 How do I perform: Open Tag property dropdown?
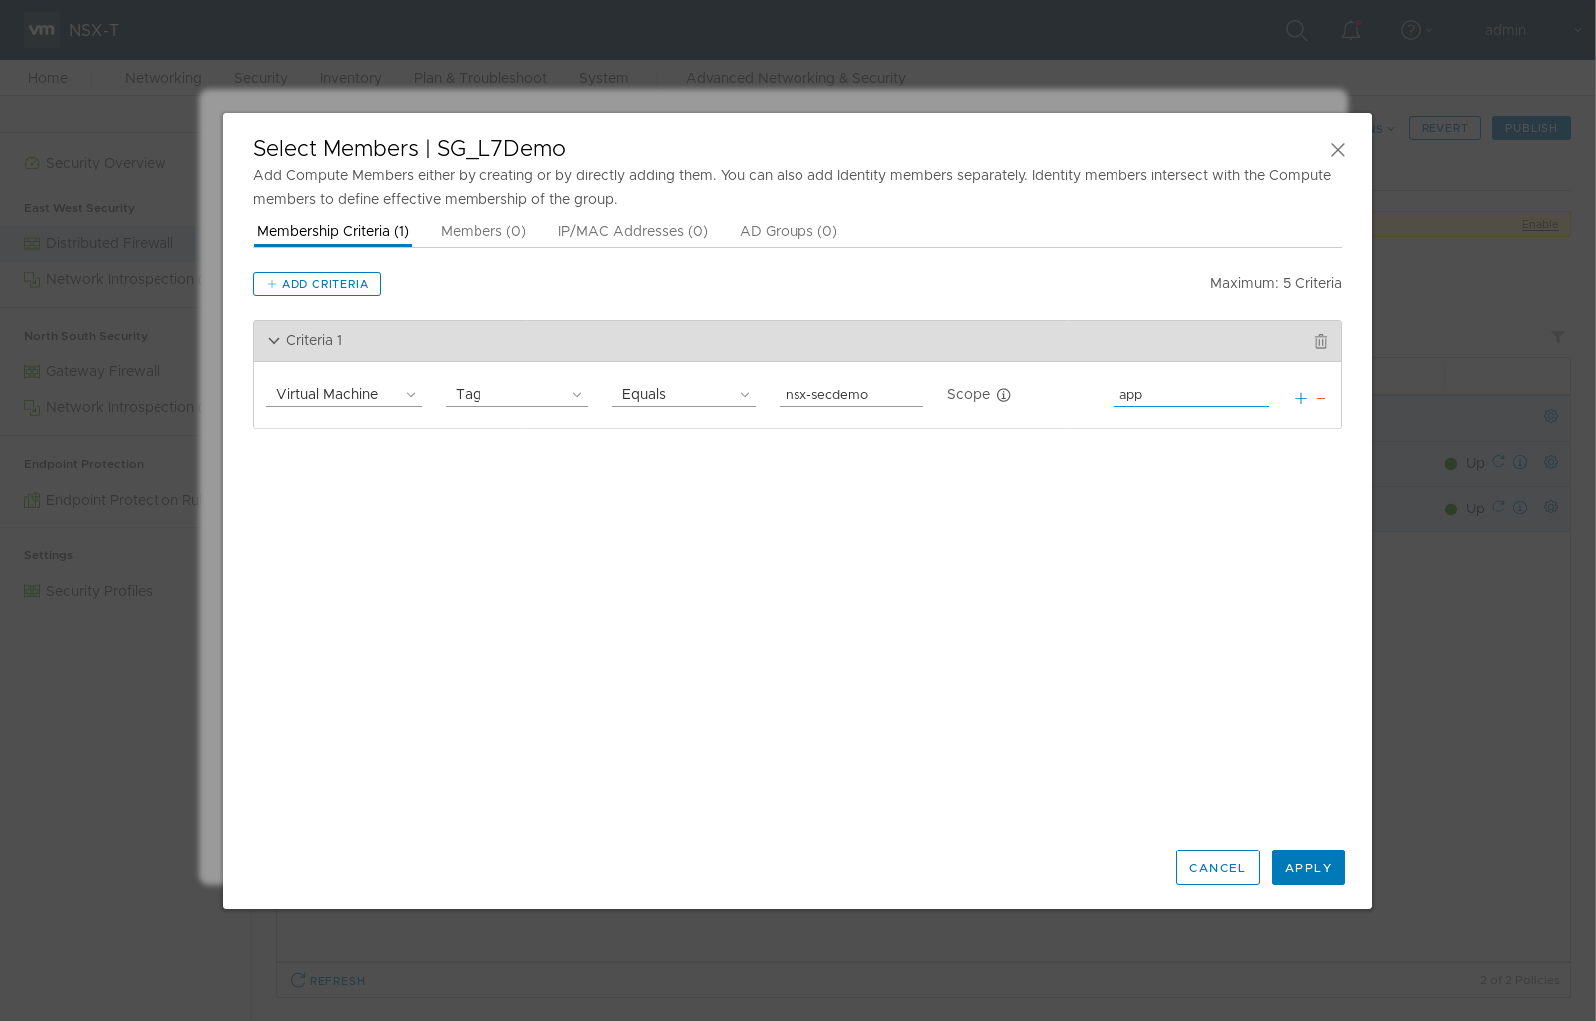tap(517, 395)
